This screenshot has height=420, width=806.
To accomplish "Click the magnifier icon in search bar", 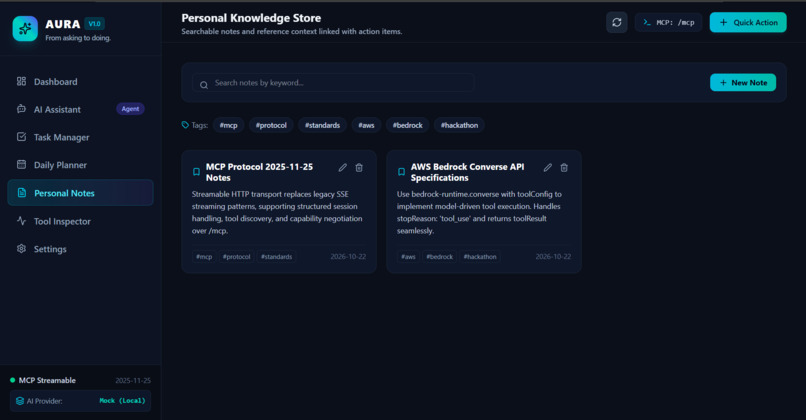I will click(x=204, y=85).
